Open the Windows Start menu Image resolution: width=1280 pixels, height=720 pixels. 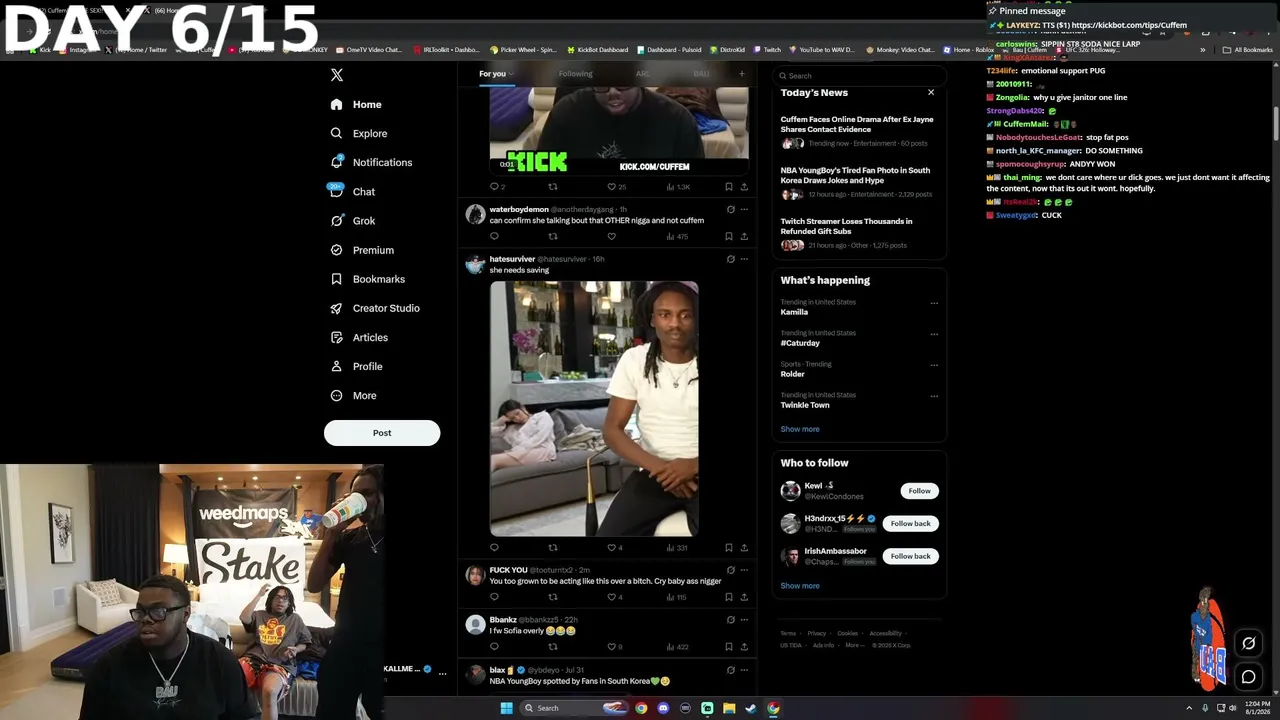pos(506,708)
